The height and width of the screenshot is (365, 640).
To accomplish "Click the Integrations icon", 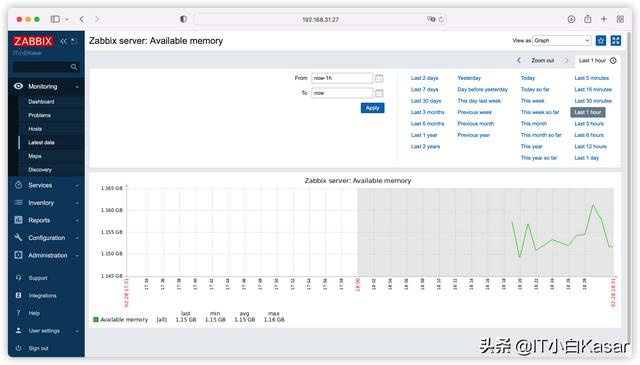I will click(18, 295).
